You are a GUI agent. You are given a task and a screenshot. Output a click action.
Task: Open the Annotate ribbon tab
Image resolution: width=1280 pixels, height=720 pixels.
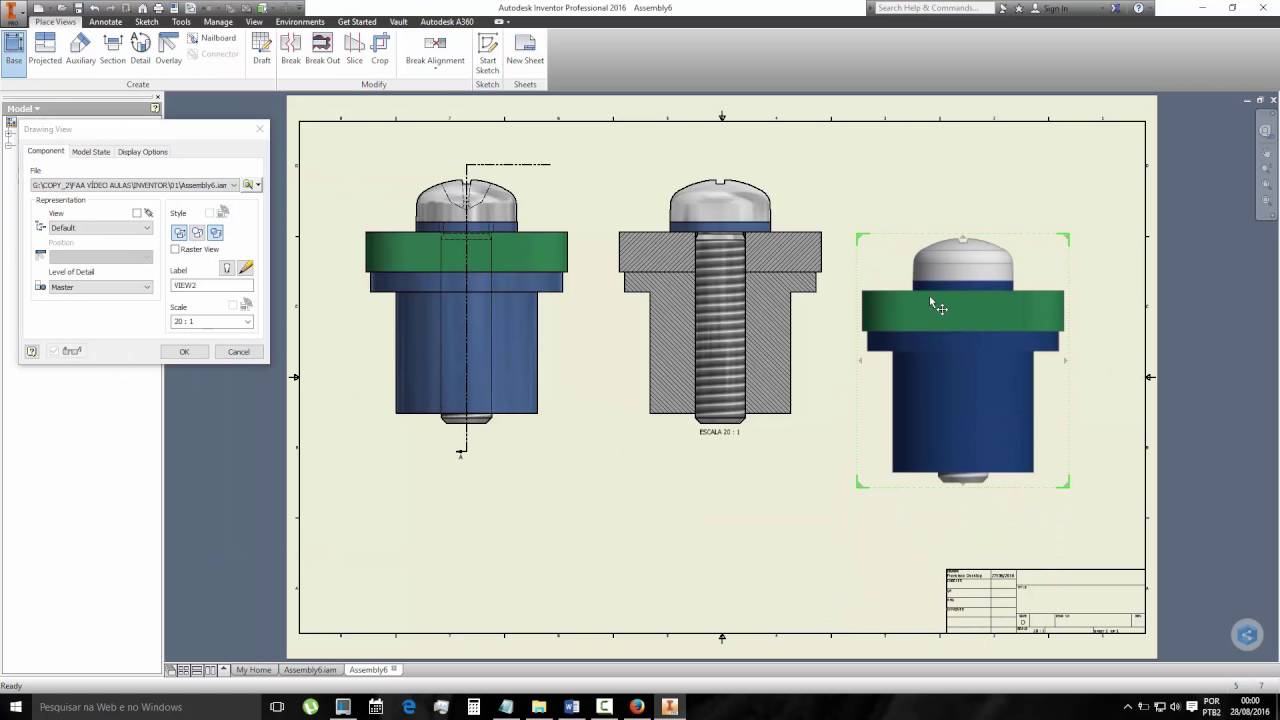point(105,21)
